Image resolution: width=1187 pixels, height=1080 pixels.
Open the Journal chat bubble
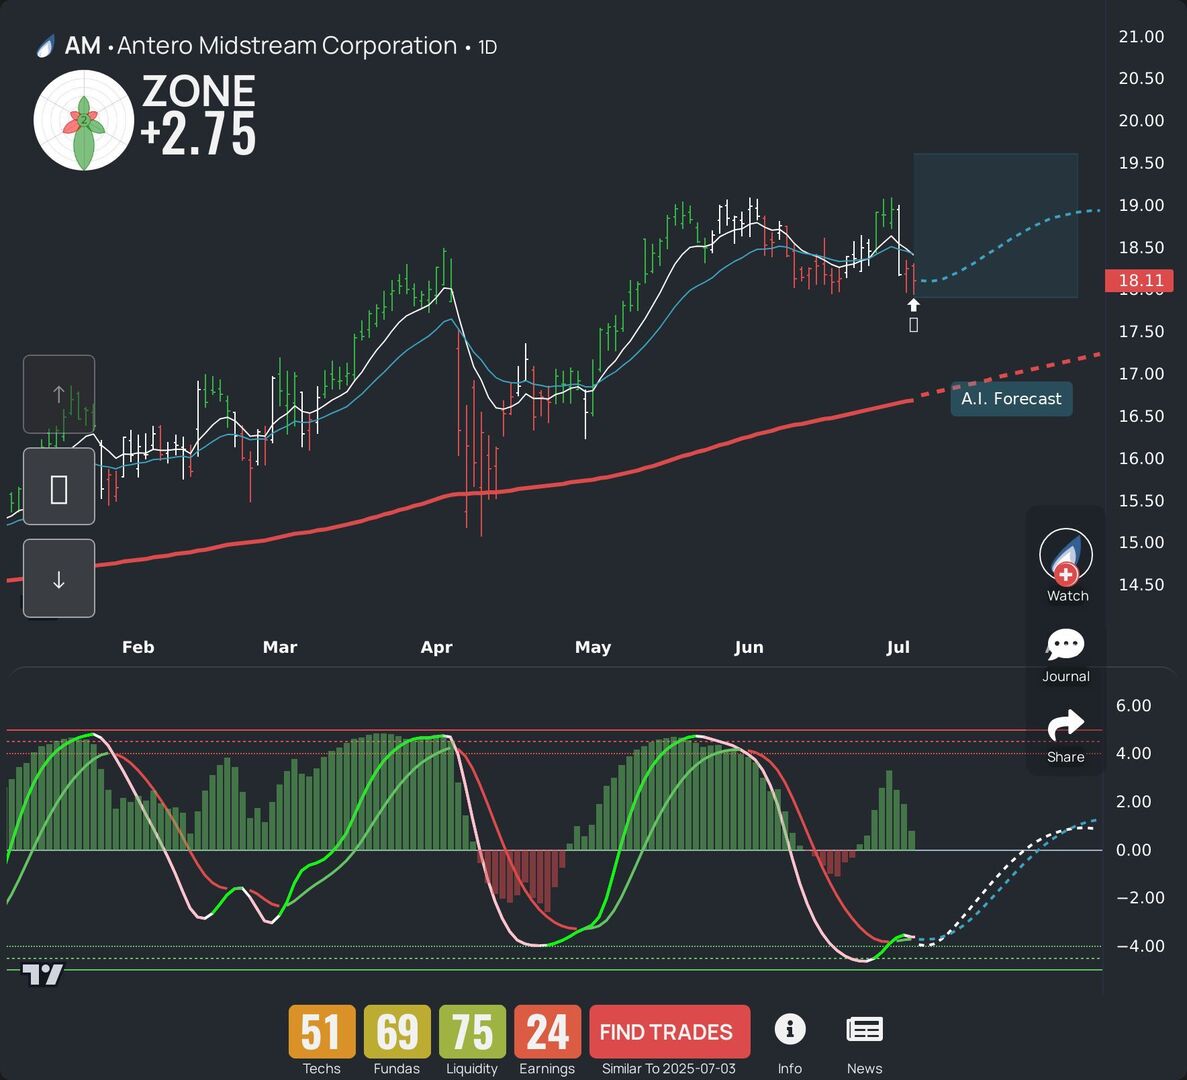[1065, 655]
